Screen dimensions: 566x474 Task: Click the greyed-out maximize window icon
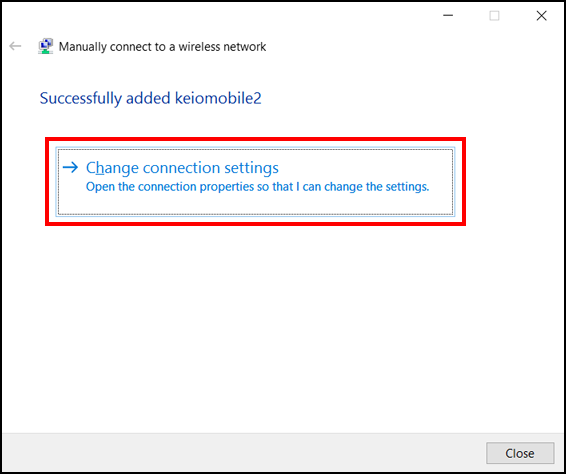(x=494, y=16)
